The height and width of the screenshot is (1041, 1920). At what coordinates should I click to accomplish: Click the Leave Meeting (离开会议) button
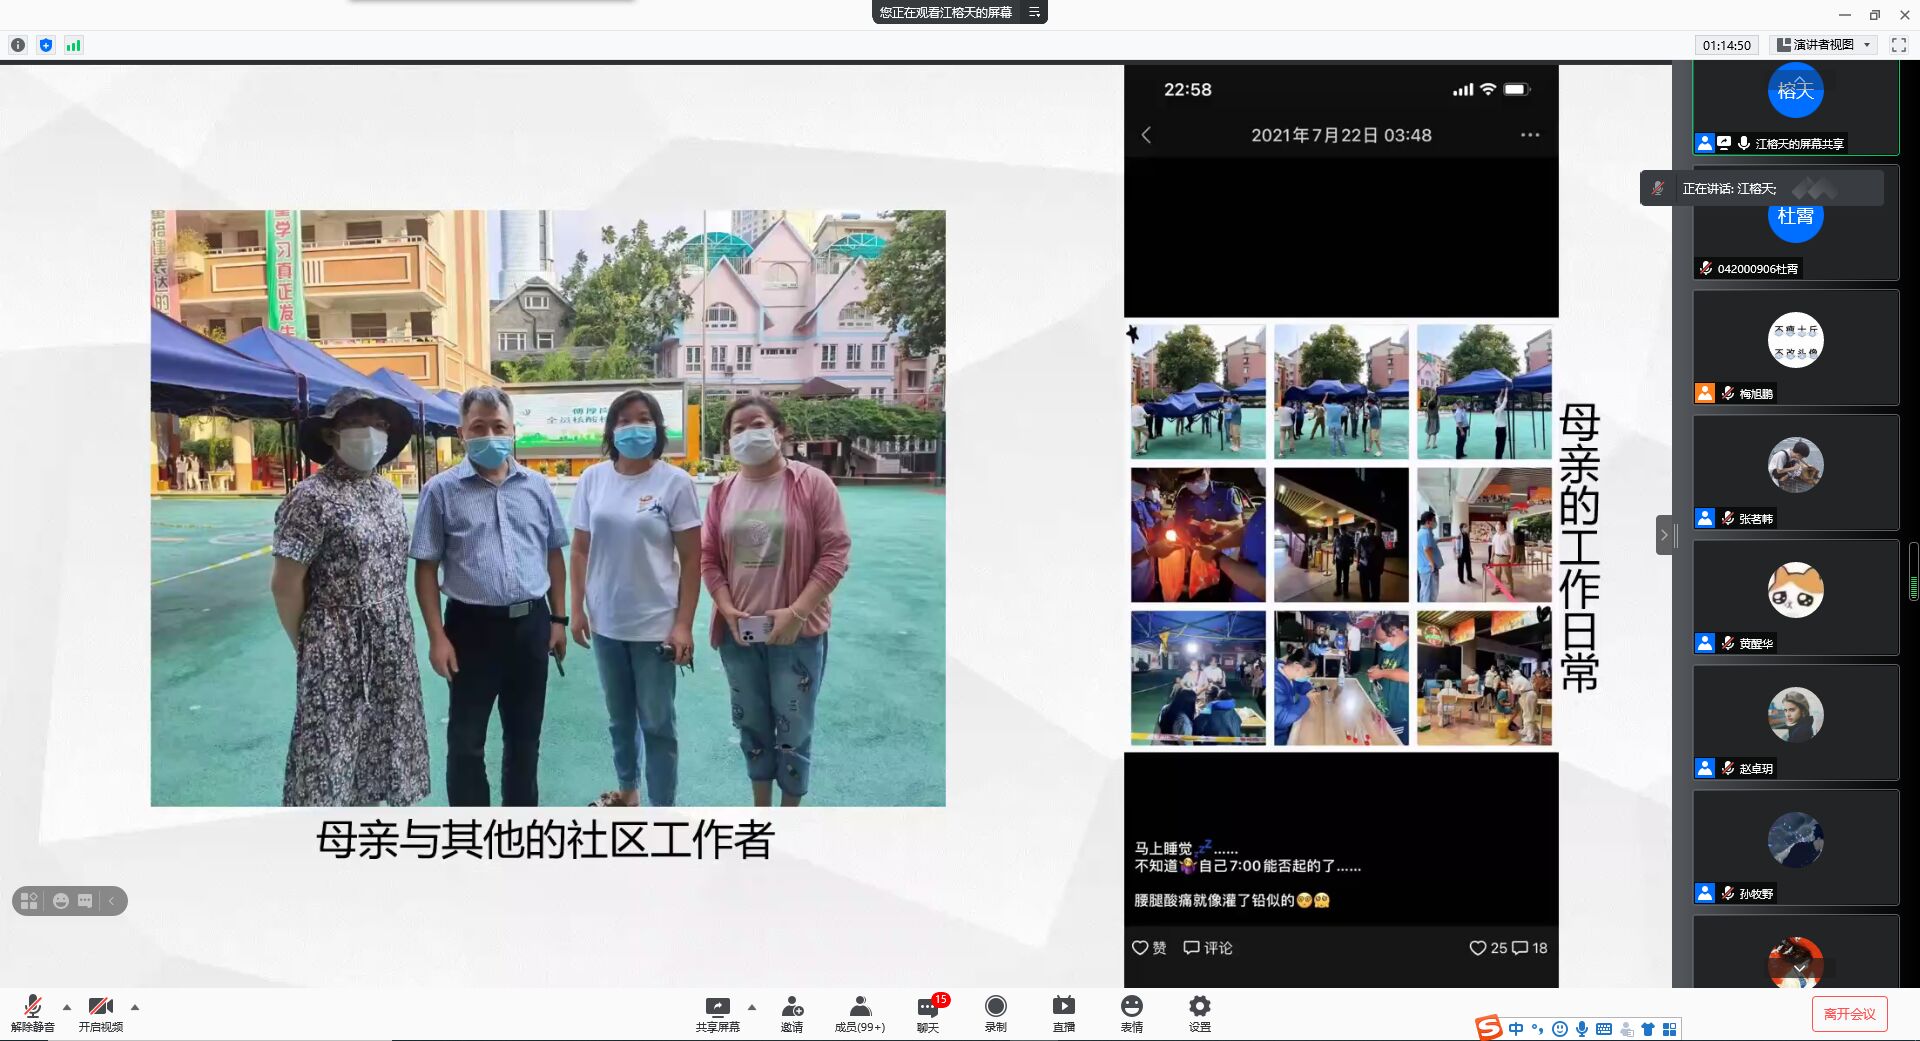click(1849, 1014)
